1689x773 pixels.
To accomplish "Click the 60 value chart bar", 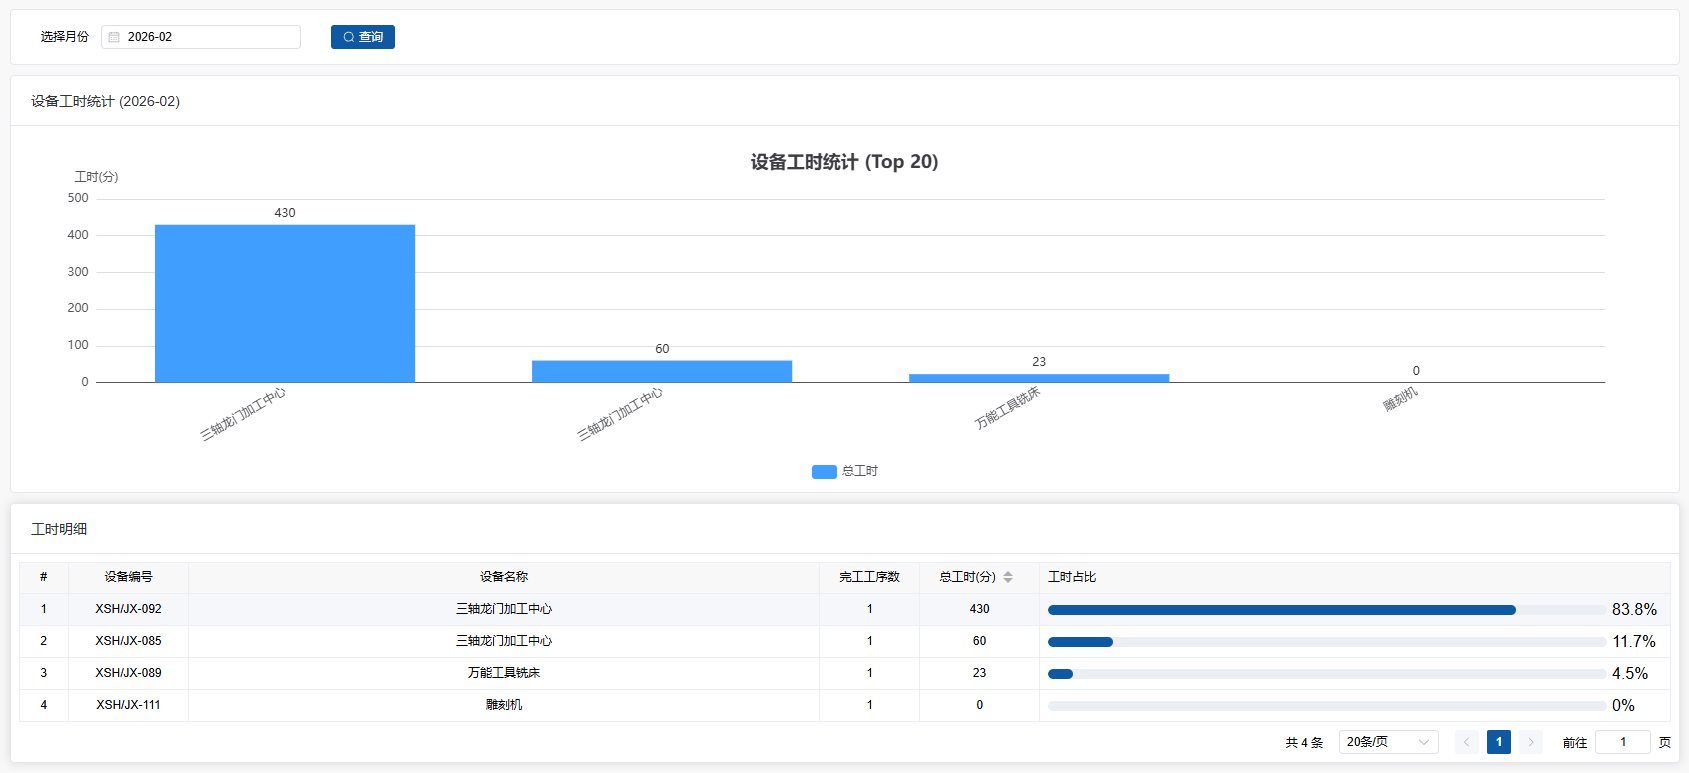I will [662, 371].
